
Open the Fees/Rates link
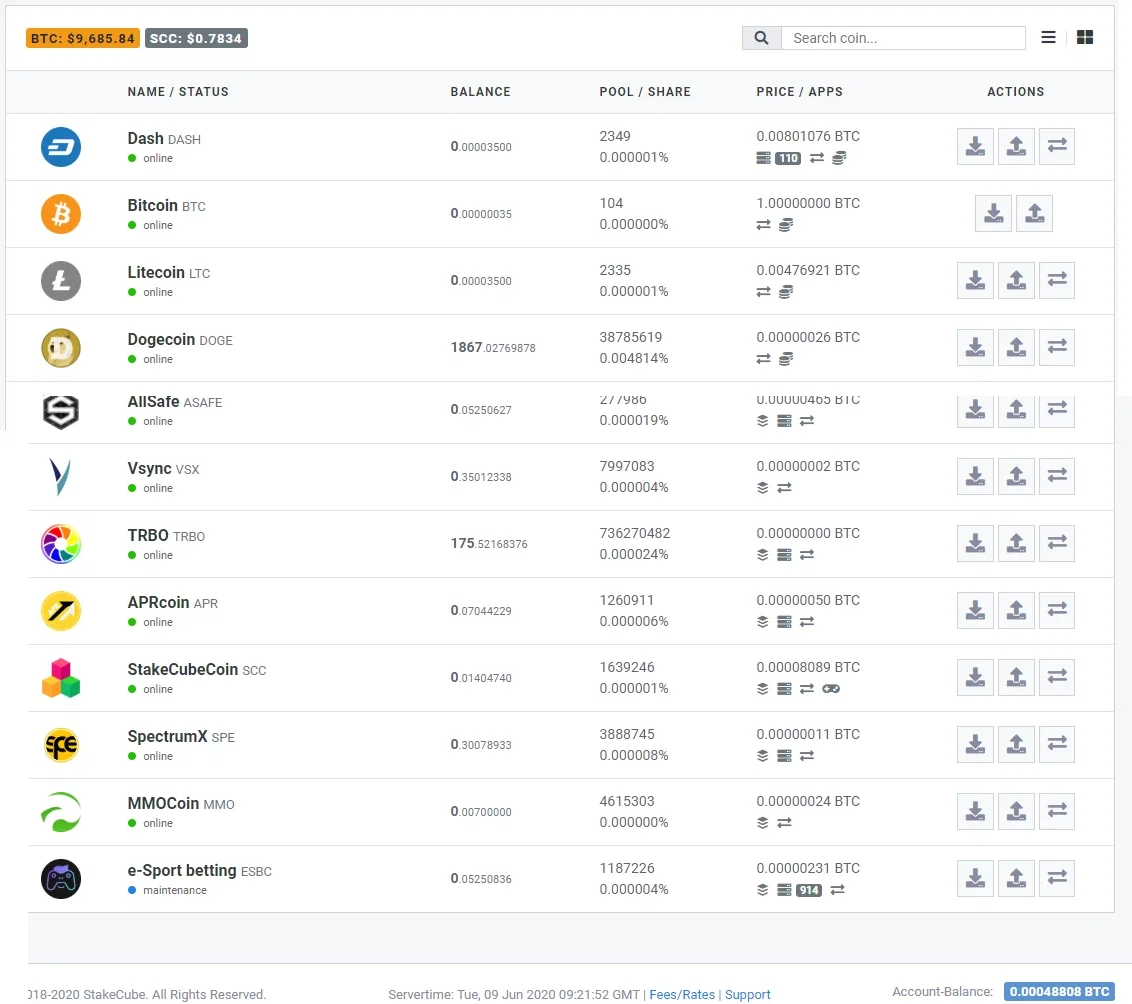pos(682,995)
